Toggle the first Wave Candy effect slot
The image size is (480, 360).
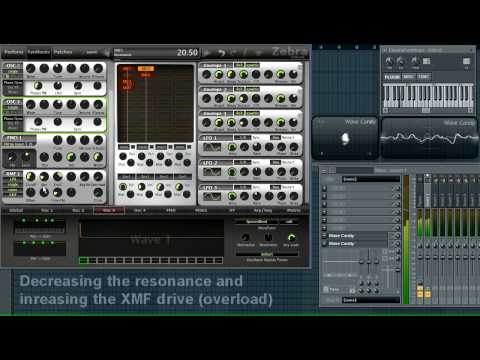point(324,236)
